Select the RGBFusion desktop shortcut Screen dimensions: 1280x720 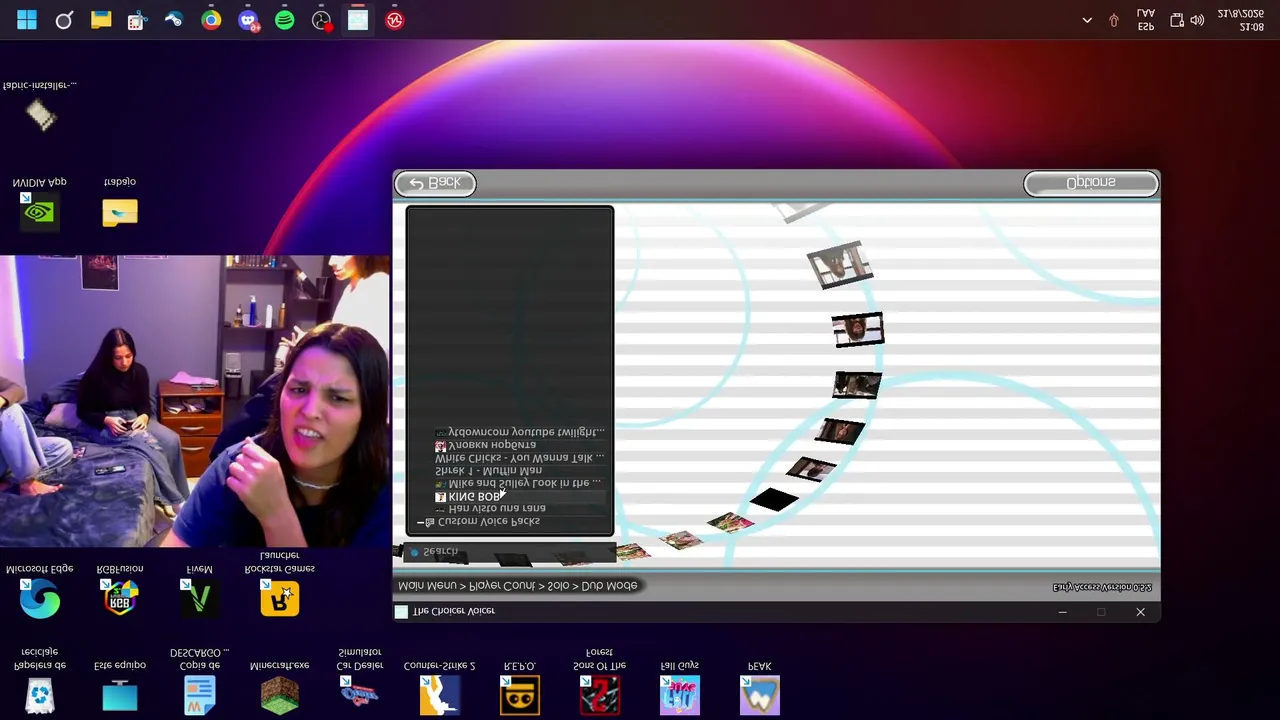click(120, 590)
